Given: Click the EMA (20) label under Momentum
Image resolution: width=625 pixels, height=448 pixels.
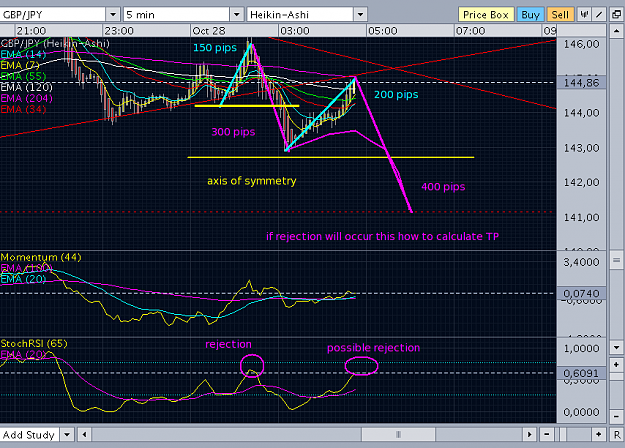Looking at the screenshot, I should pyautogui.click(x=23, y=279).
